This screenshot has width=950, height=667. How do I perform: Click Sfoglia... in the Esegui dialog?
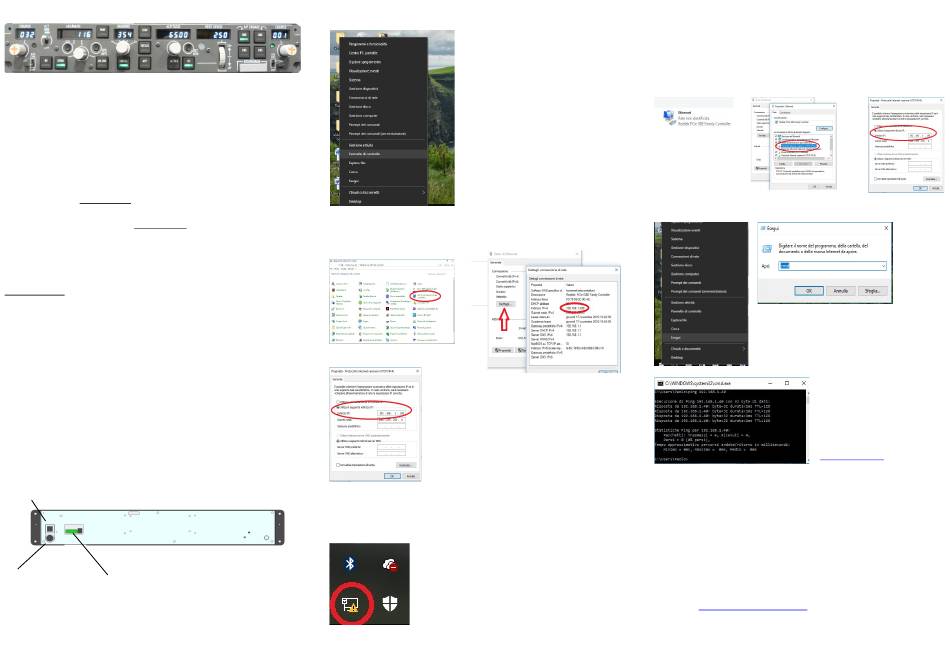tap(872, 291)
